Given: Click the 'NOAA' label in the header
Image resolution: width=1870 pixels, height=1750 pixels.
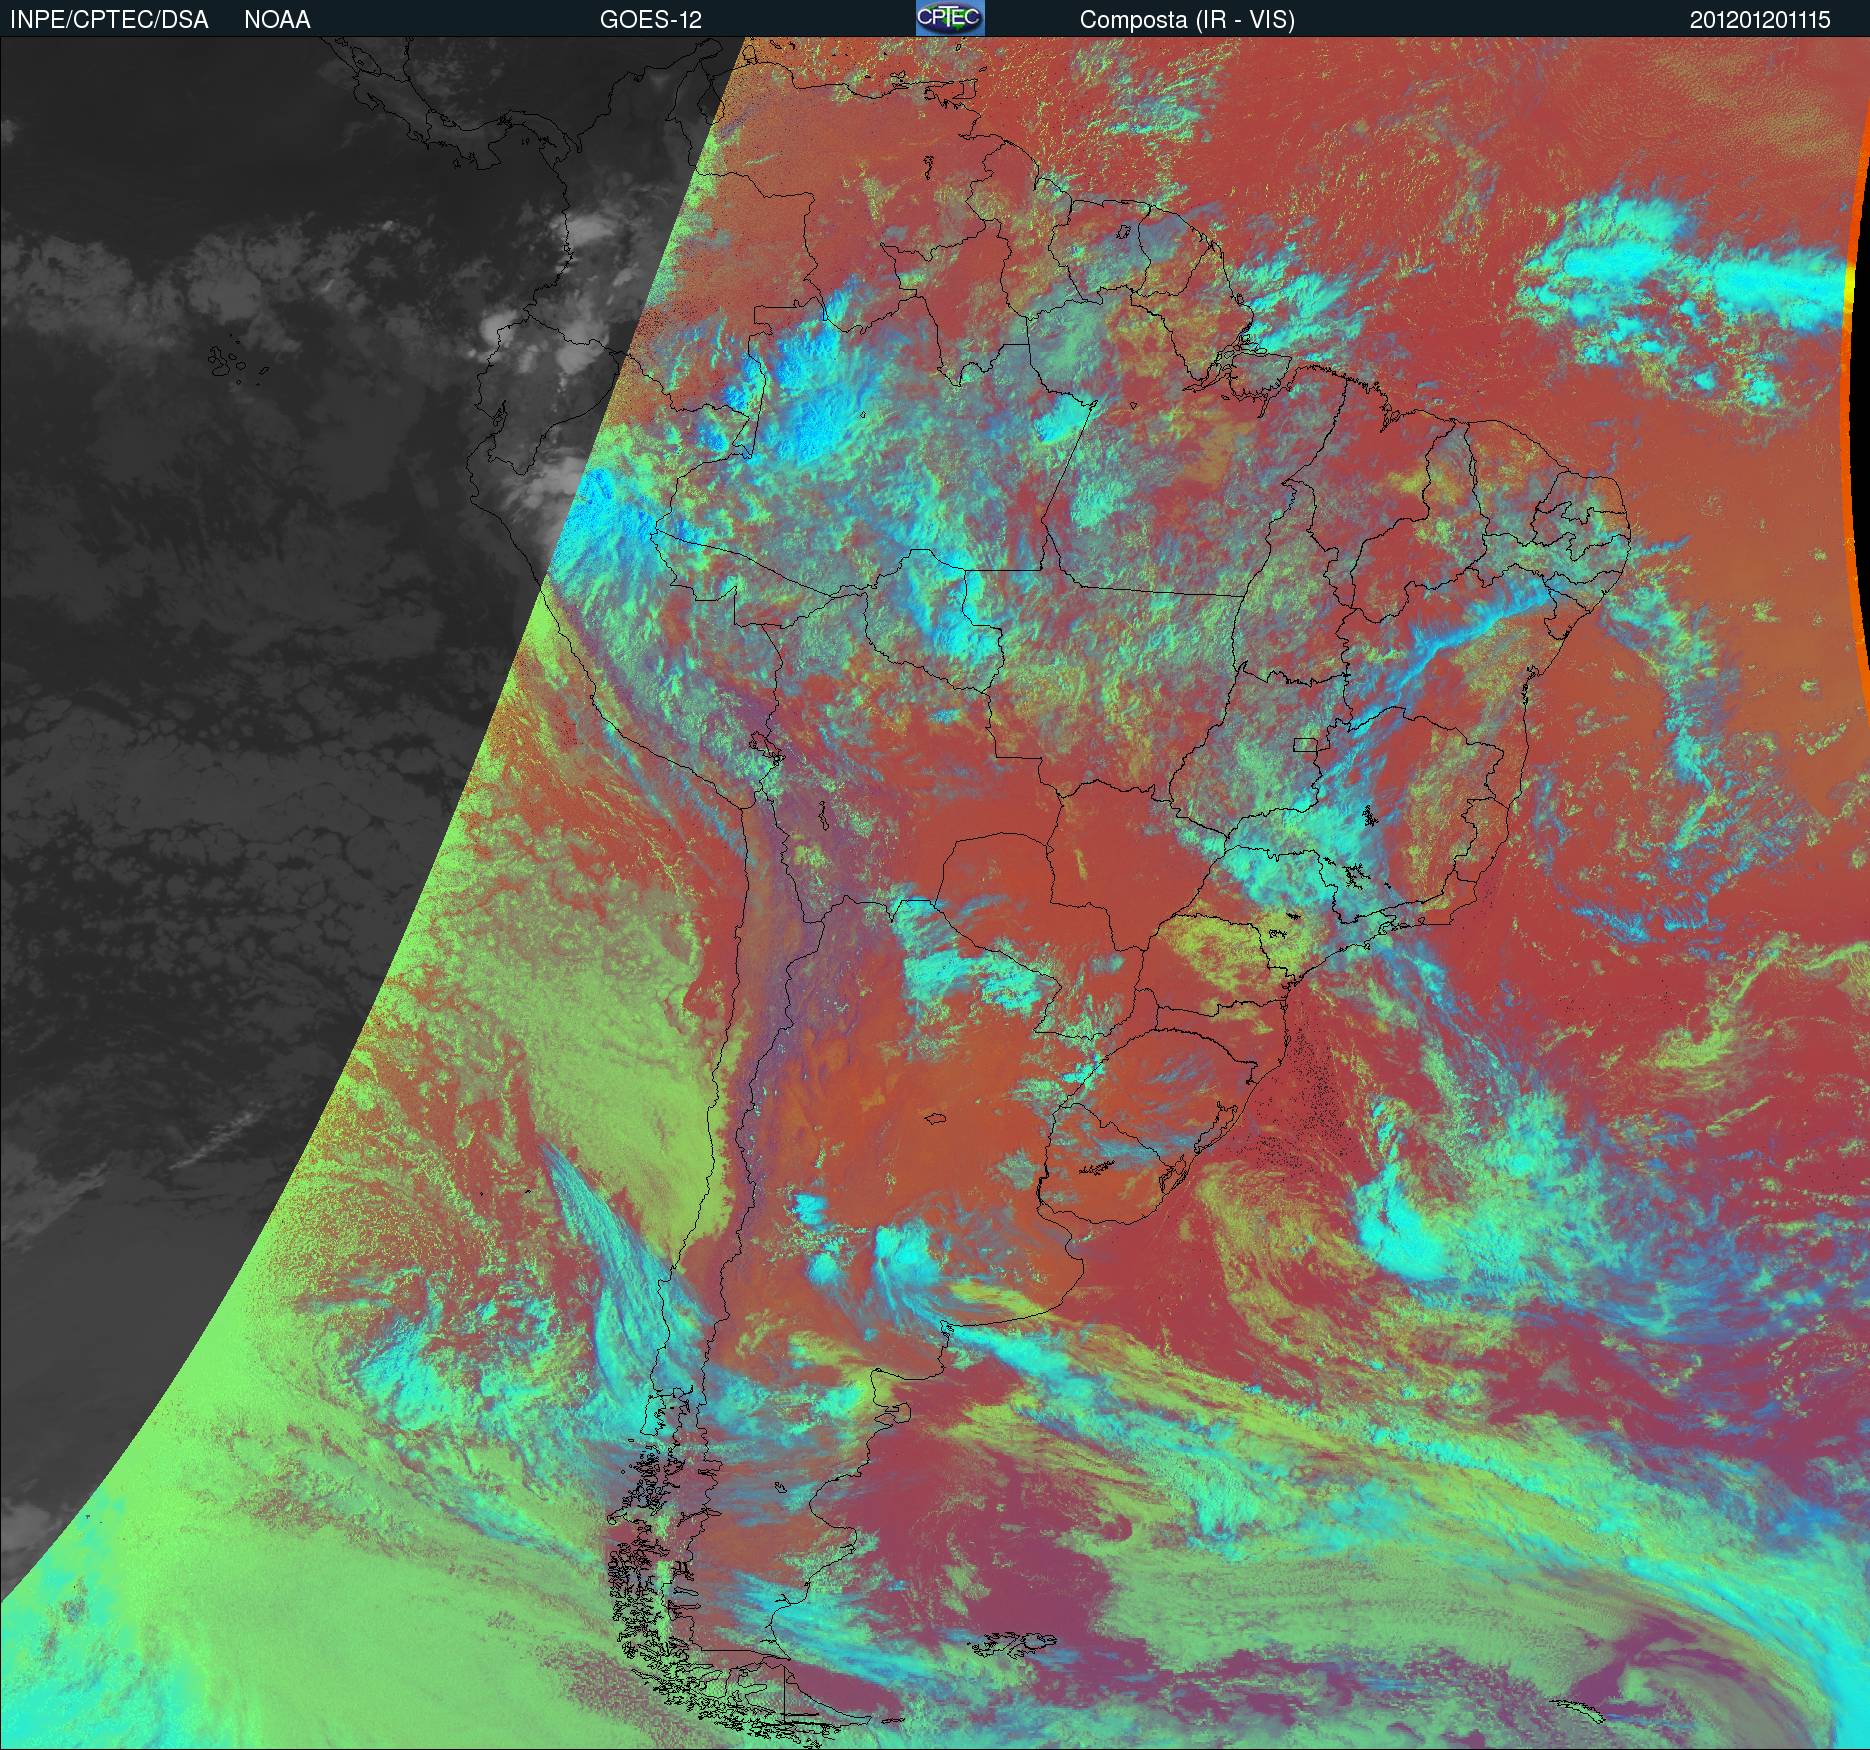Looking at the screenshot, I should pos(277,20).
